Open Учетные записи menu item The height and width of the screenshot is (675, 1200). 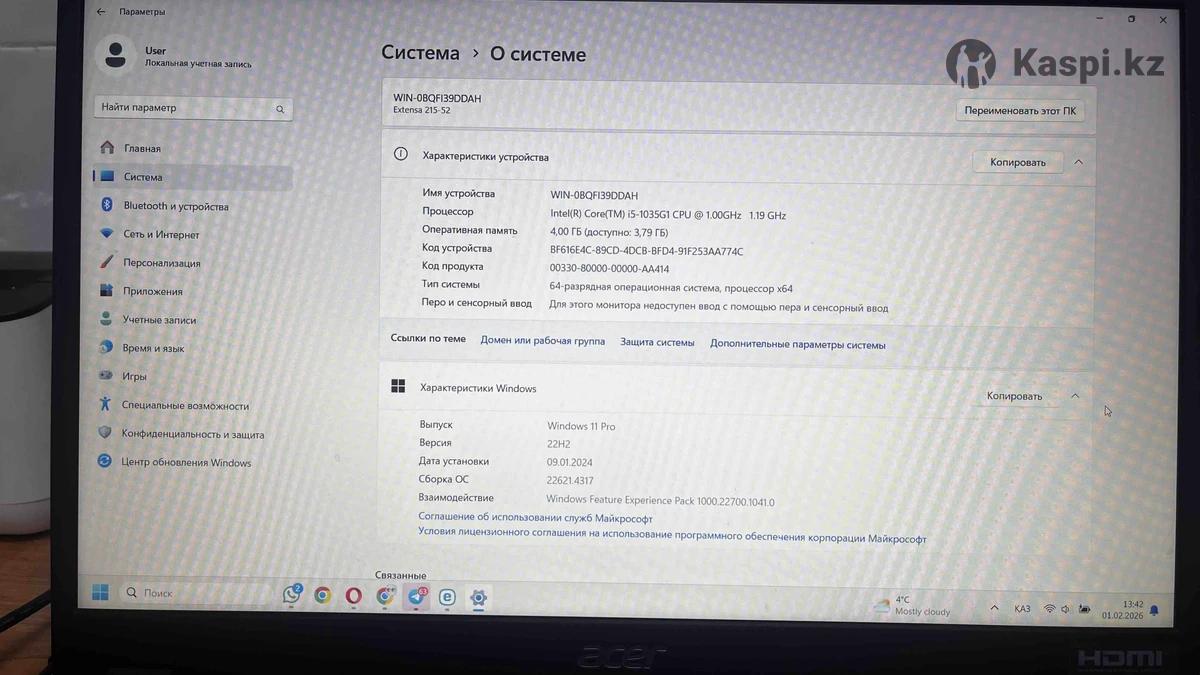tap(158, 320)
